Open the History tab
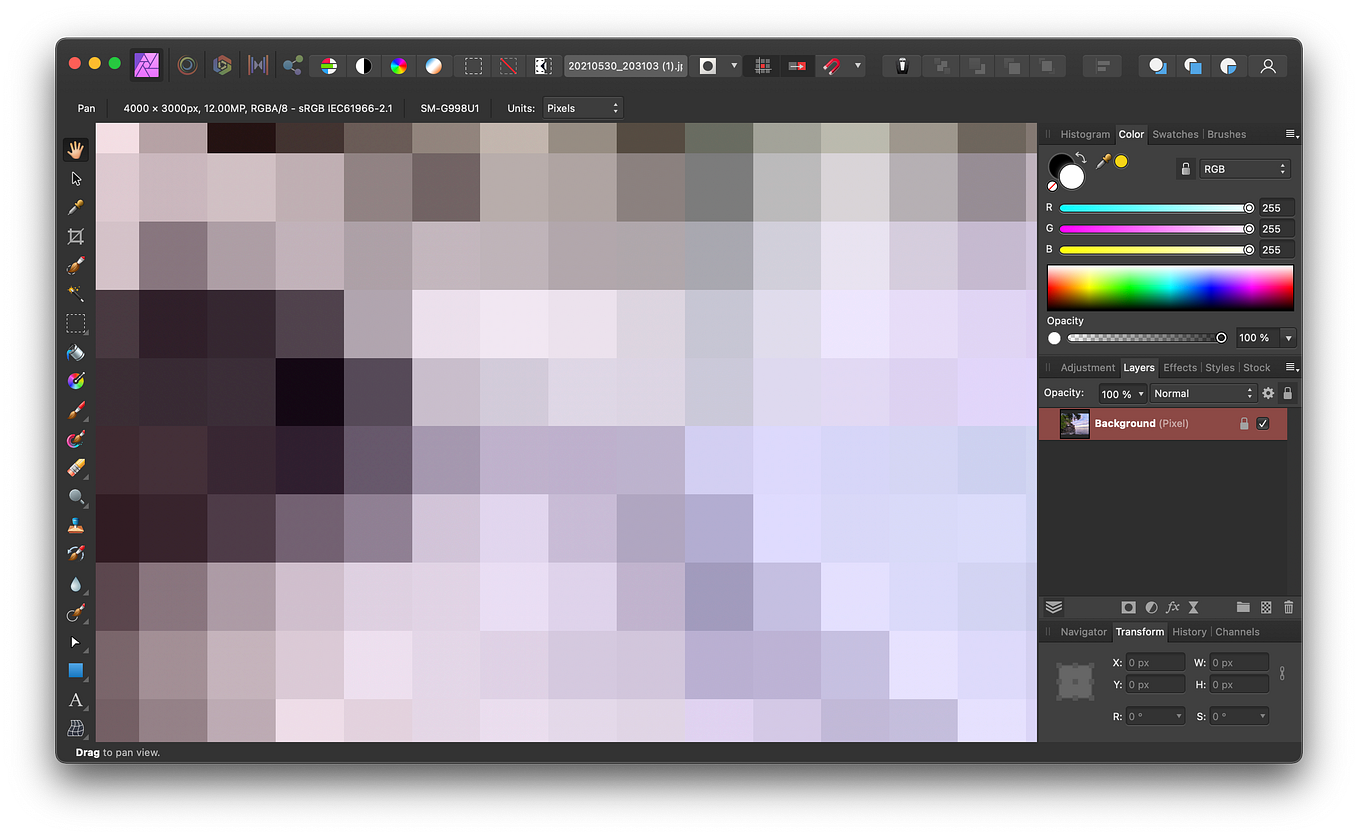The height and width of the screenshot is (837, 1358). [x=1189, y=632]
